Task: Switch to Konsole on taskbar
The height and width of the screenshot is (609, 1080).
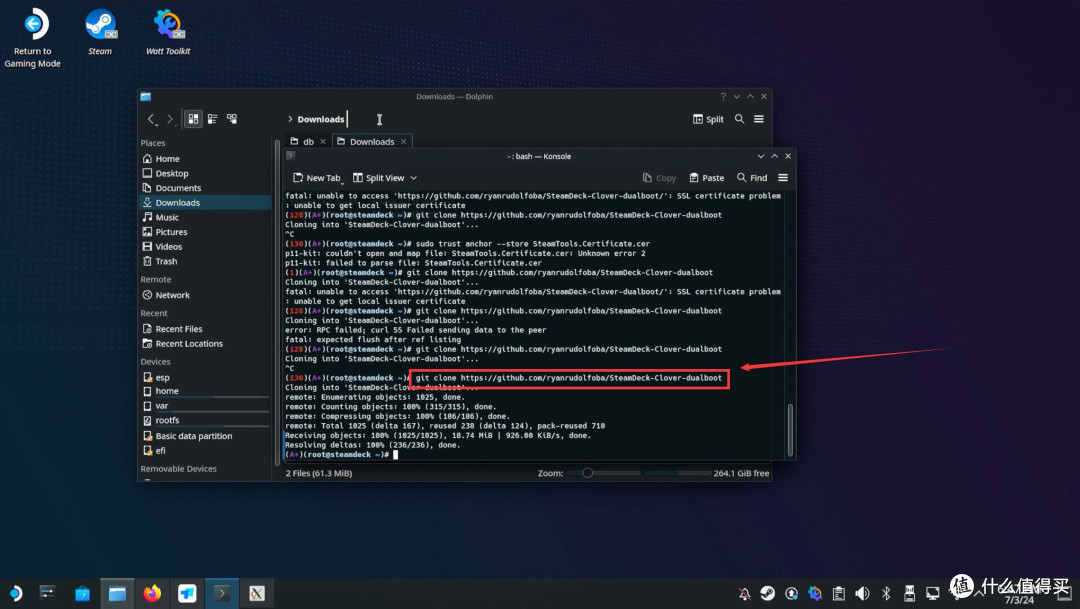Action: tap(222, 593)
